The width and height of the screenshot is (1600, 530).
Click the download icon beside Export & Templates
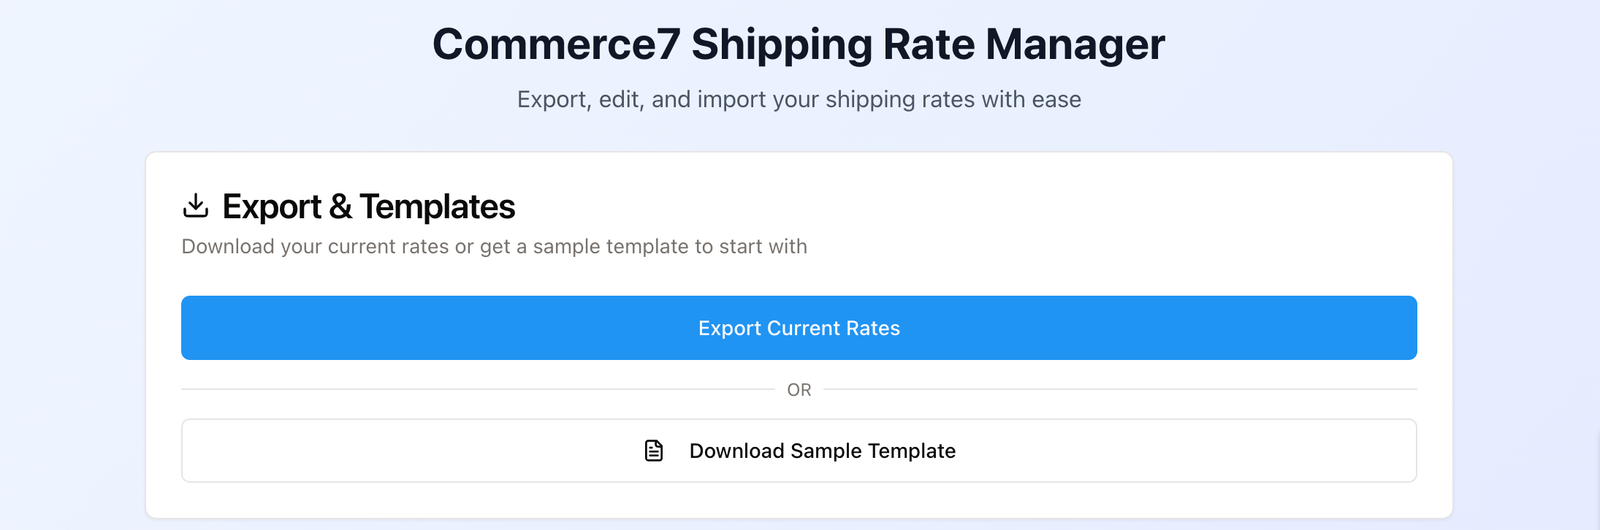click(x=195, y=206)
